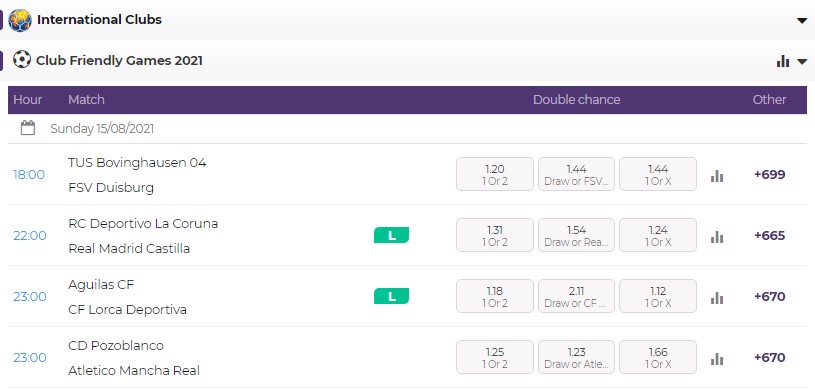Click the calendar icon beside Sunday 15/08/2021
This screenshot has width=815, height=389.
tap(28, 128)
